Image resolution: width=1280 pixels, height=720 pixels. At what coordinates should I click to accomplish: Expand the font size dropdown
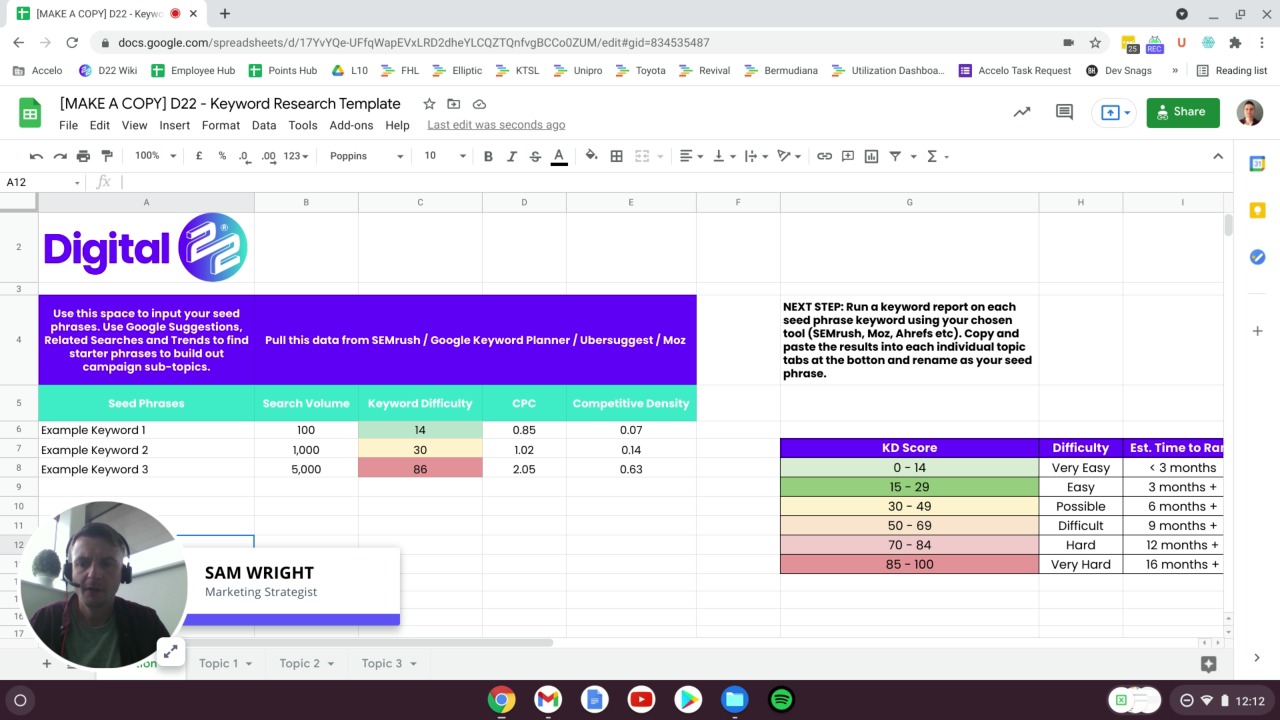coord(445,156)
